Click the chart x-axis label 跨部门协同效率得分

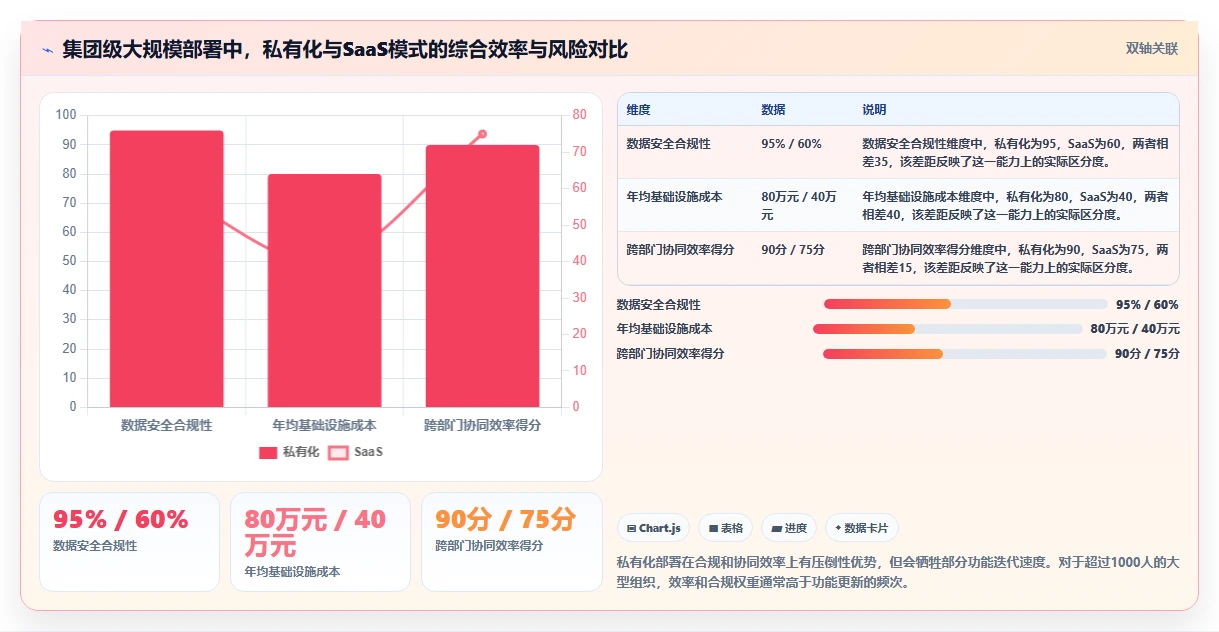[482, 425]
